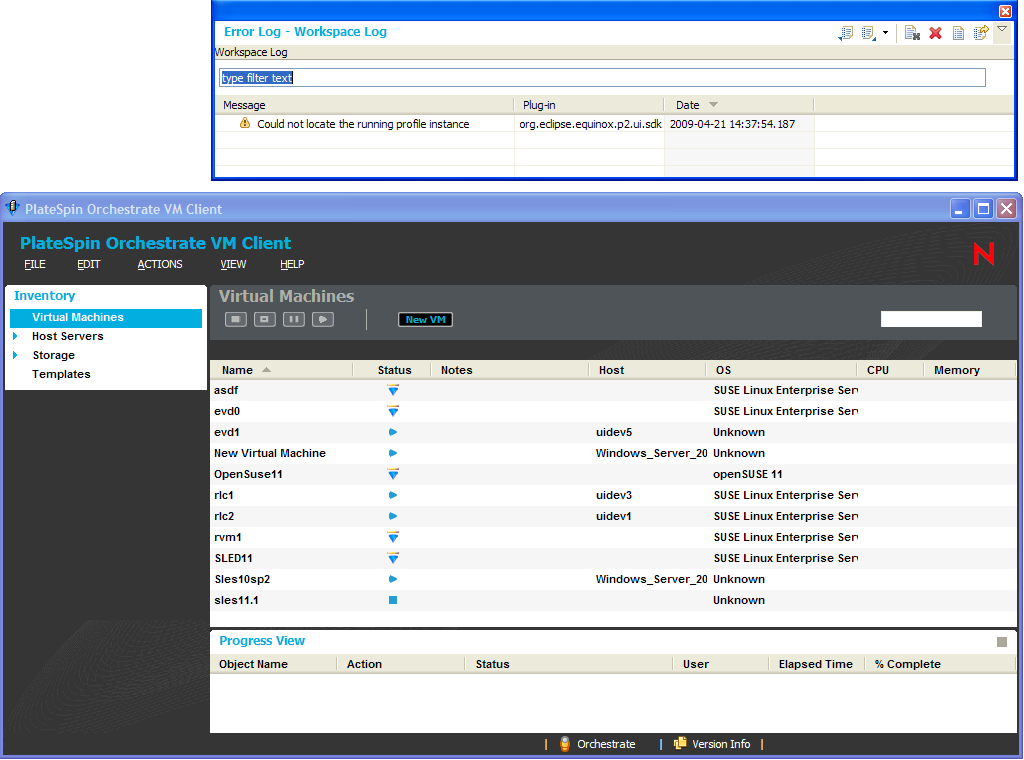Open the VIEW menu
This screenshot has width=1024, height=760.
coord(233,265)
